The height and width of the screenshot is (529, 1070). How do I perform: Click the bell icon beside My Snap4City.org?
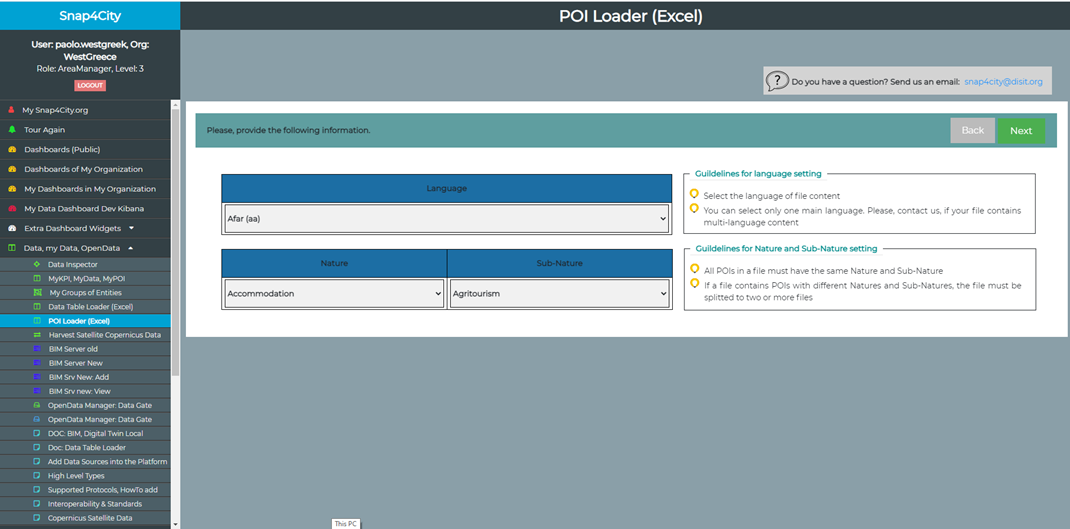[12, 110]
